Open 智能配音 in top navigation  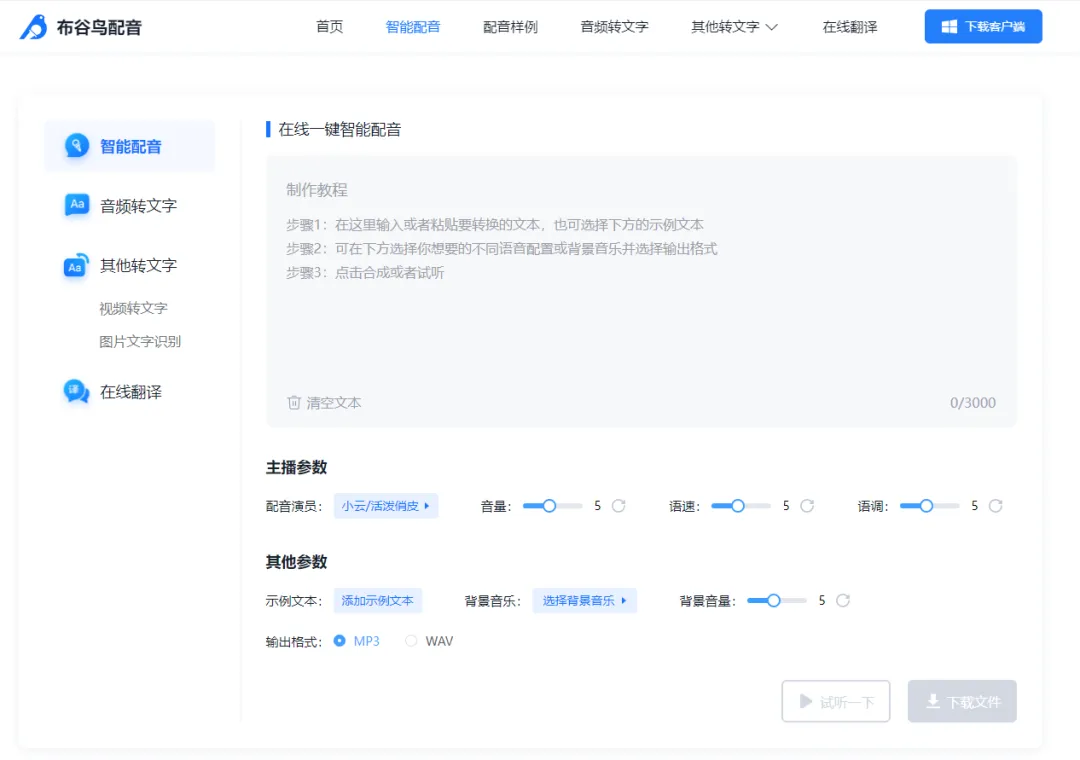click(413, 27)
